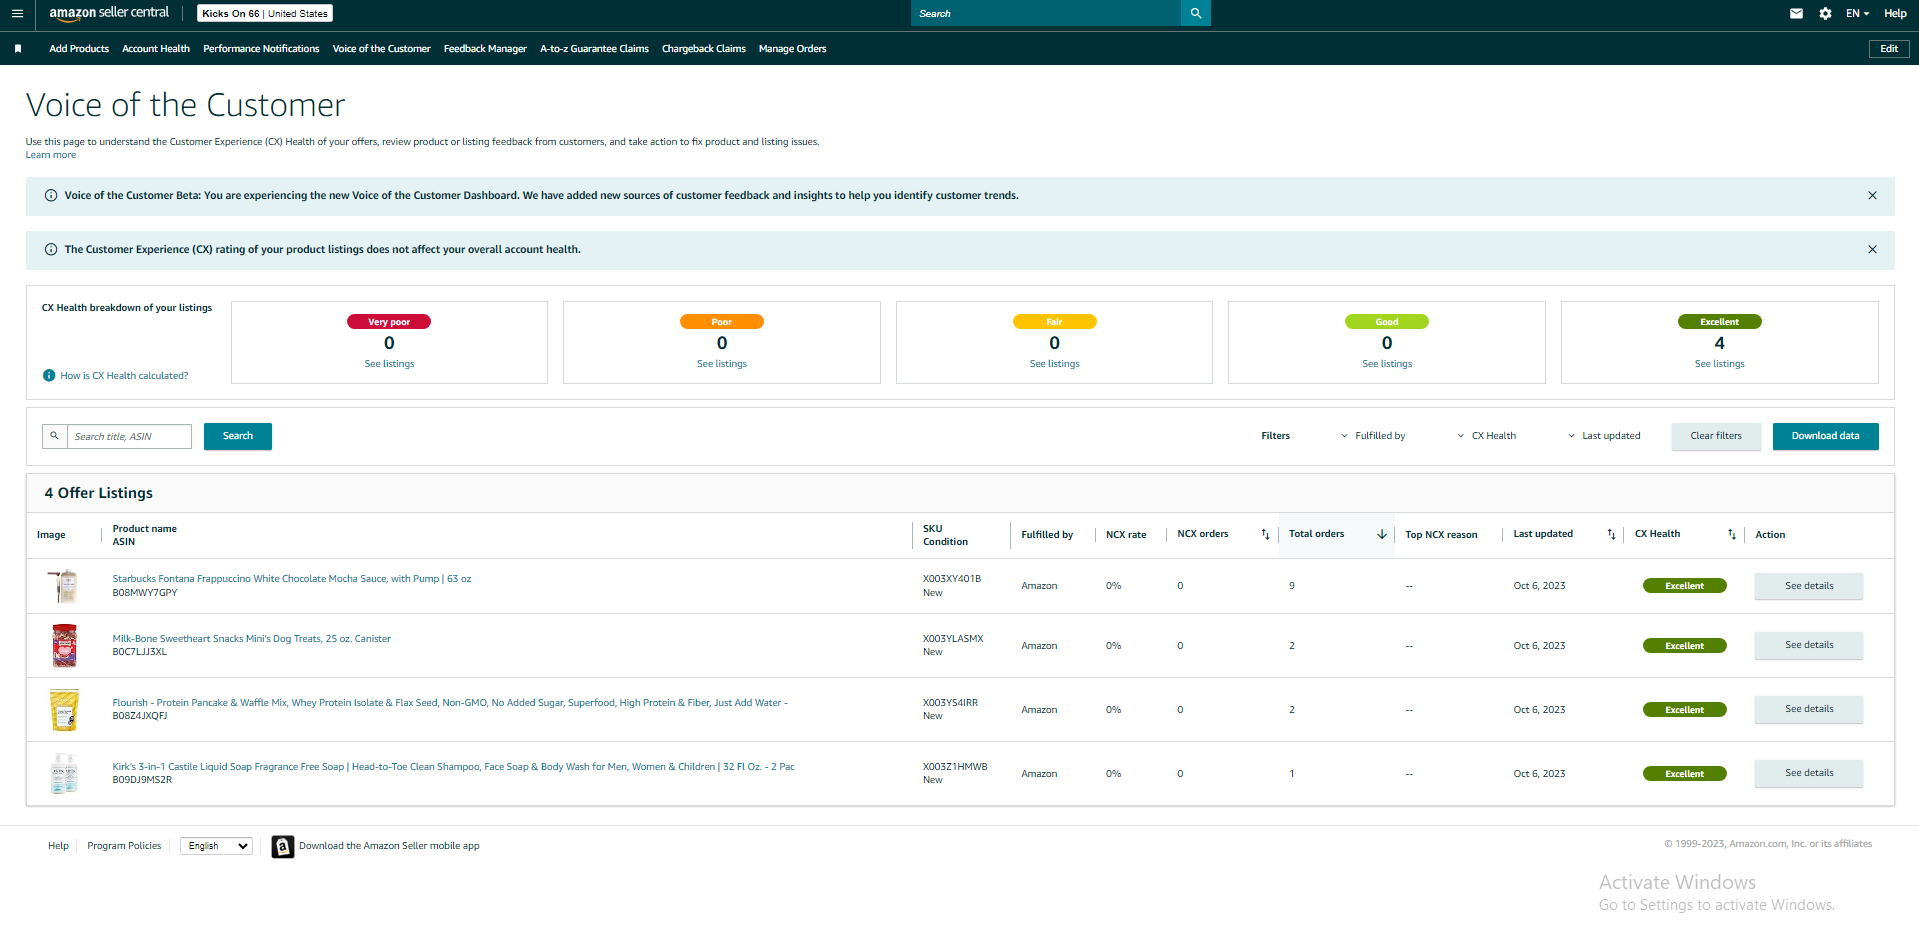See details for Starbucks Frappuccino sauce listing
The width and height of the screenshot is (1919, 941).
coord(1809,586)
